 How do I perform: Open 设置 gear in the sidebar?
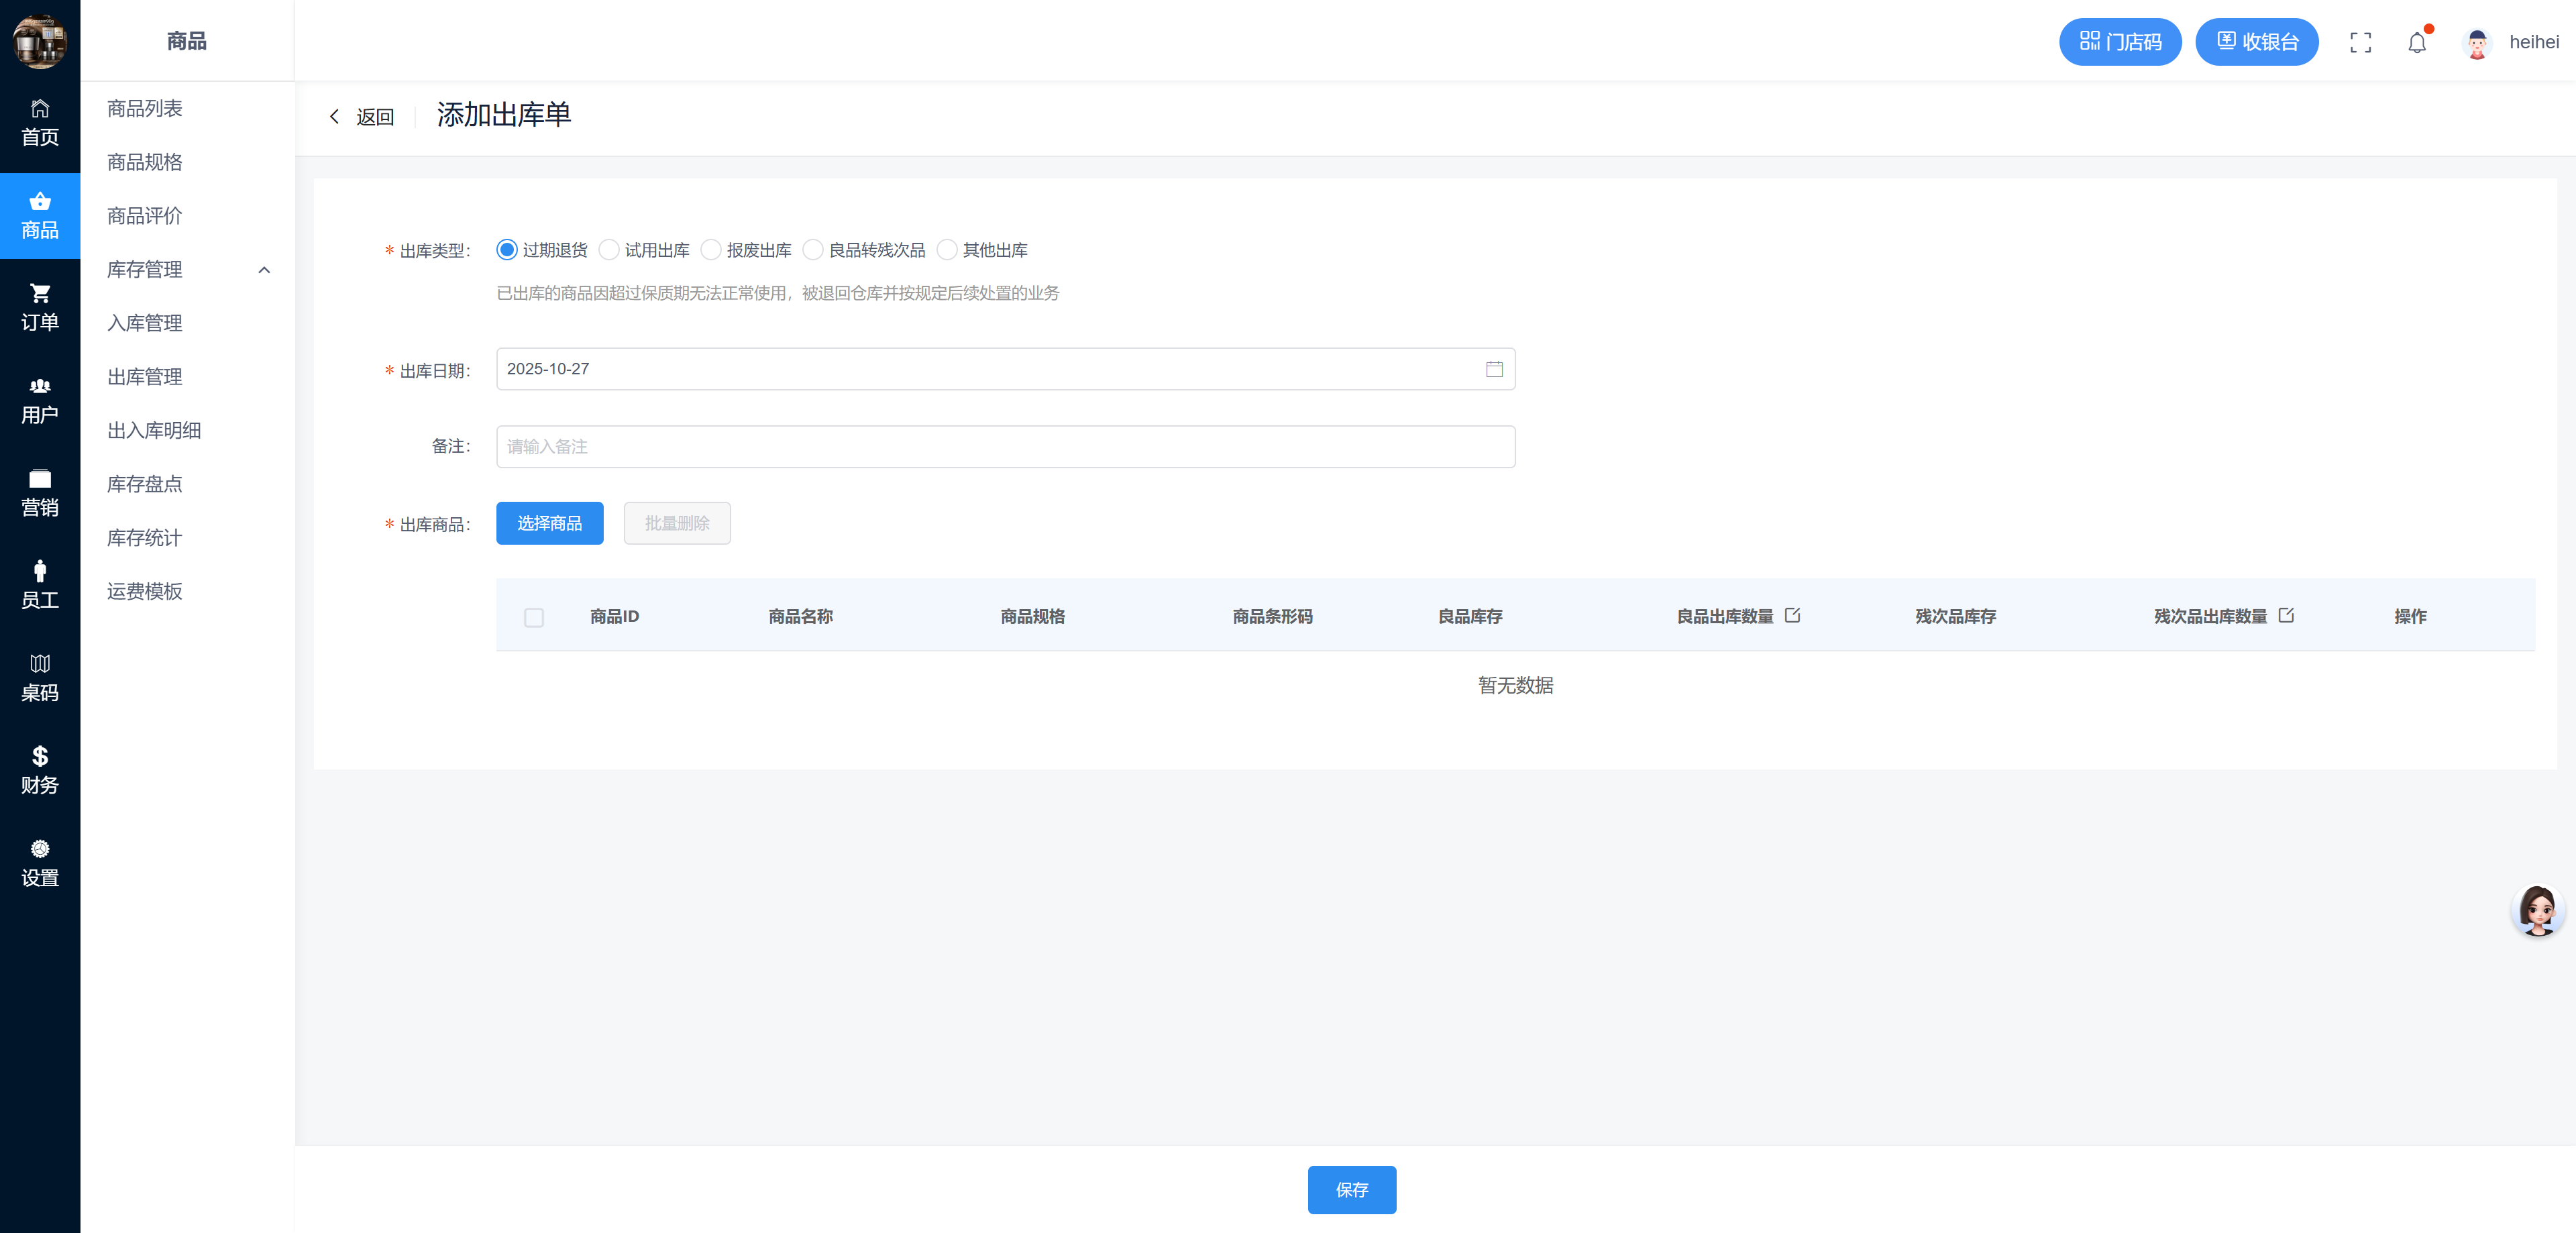click(x=40, y=863)
